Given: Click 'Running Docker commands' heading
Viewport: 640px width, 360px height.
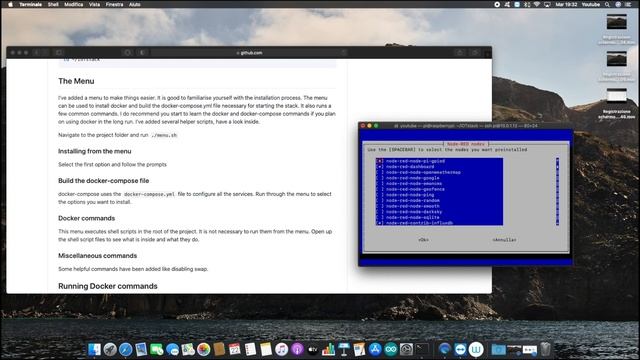Looking at the screenshot, I should click(108, 286).
